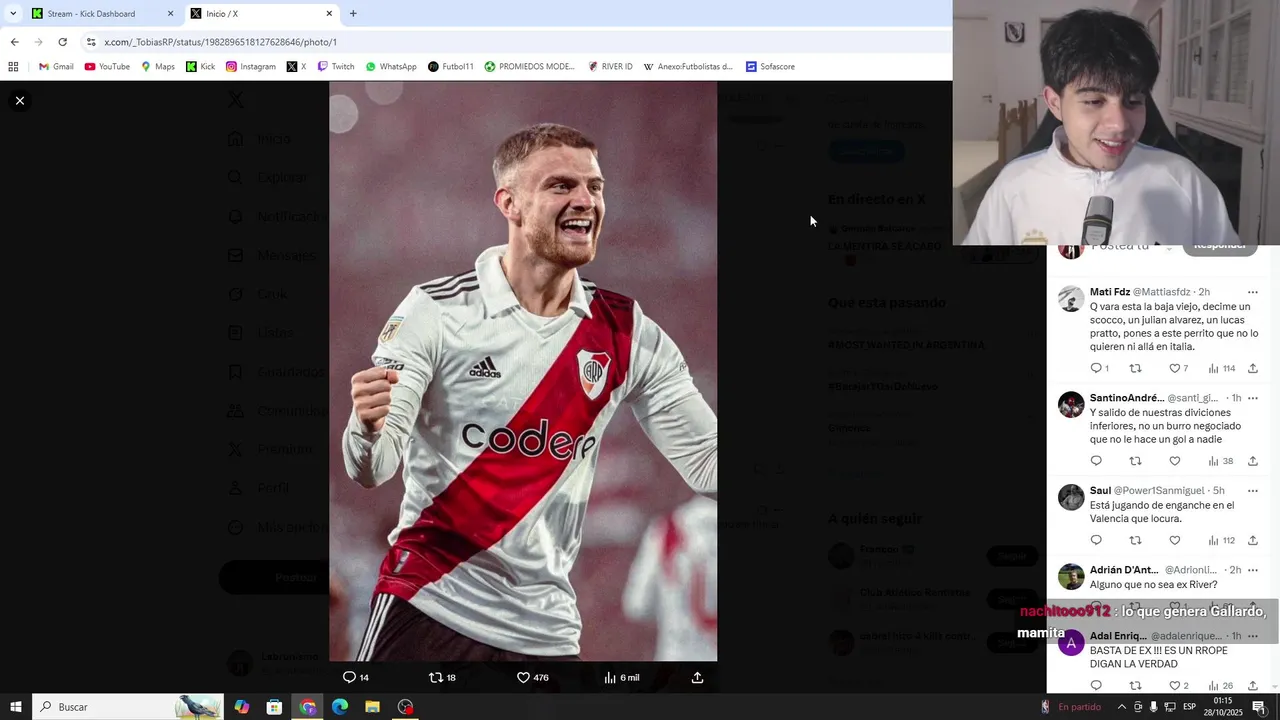
Task: Close the photo viewer with the X
Action: pos(19,100)
